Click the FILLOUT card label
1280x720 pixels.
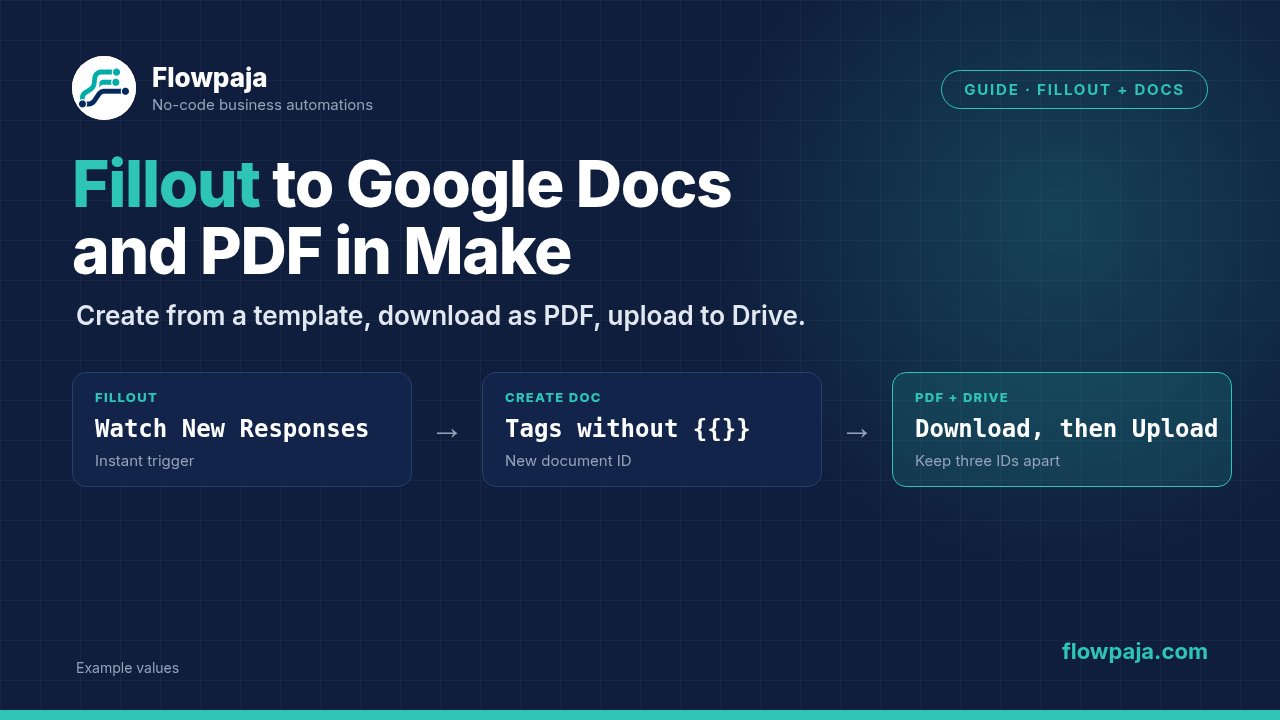coord(126,398)
